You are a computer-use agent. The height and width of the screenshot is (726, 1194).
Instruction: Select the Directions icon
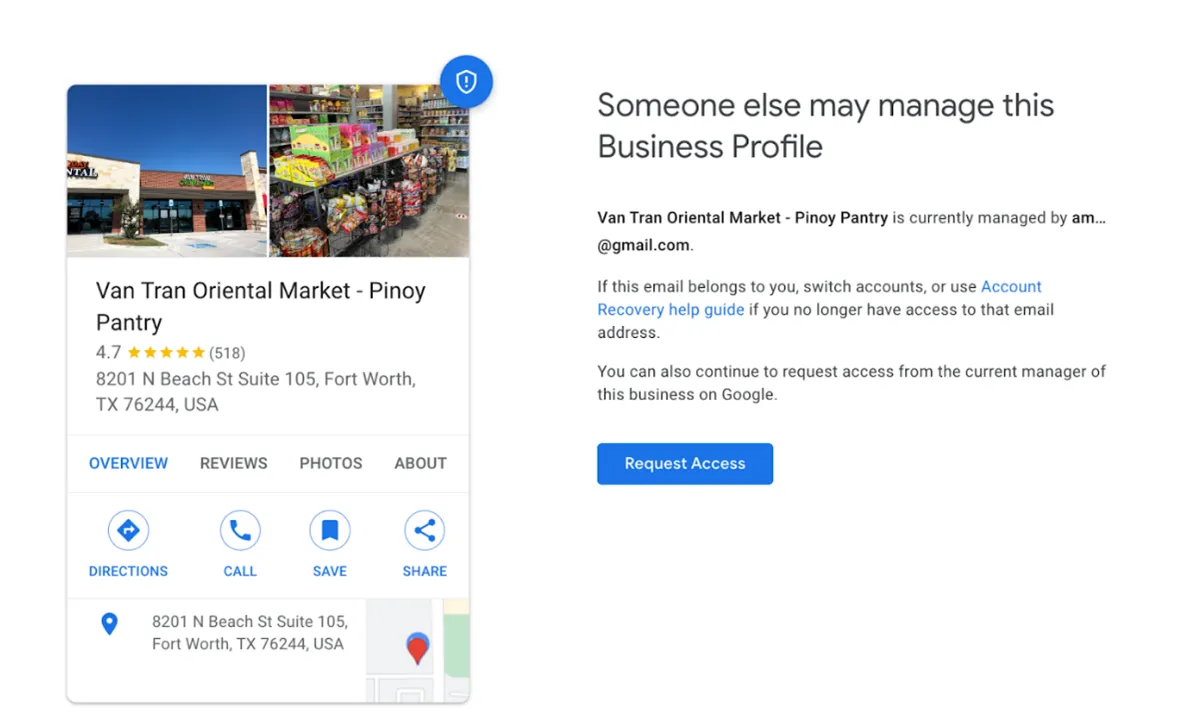[128, 530]
